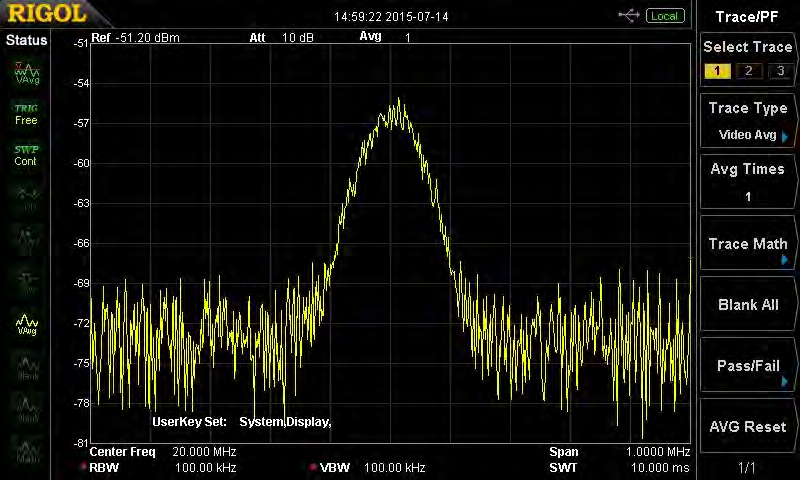
Task: Click the Trace/PF menu title
Action: [747, 17]
